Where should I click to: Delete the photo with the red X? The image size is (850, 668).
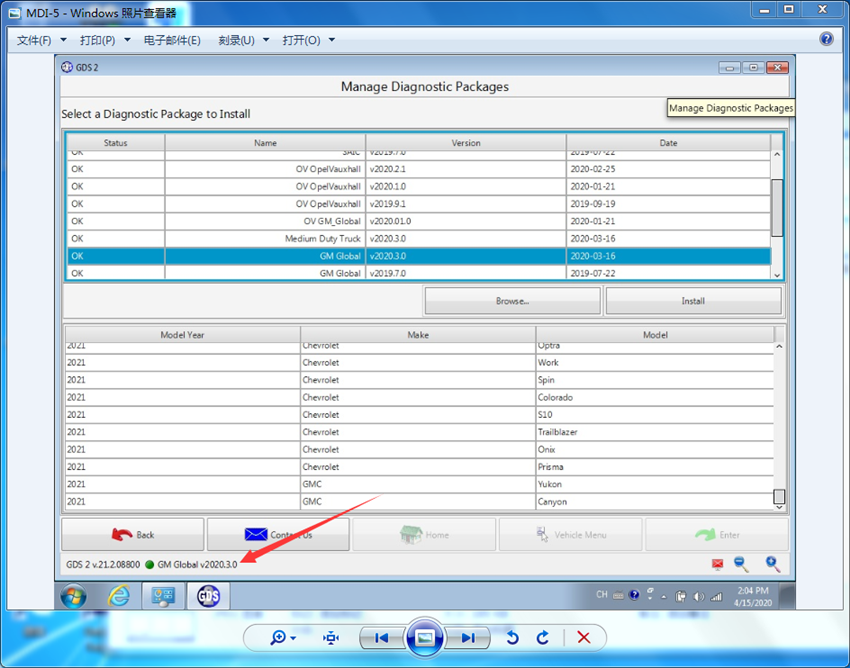pyautogui.click(x=584, y=638)
